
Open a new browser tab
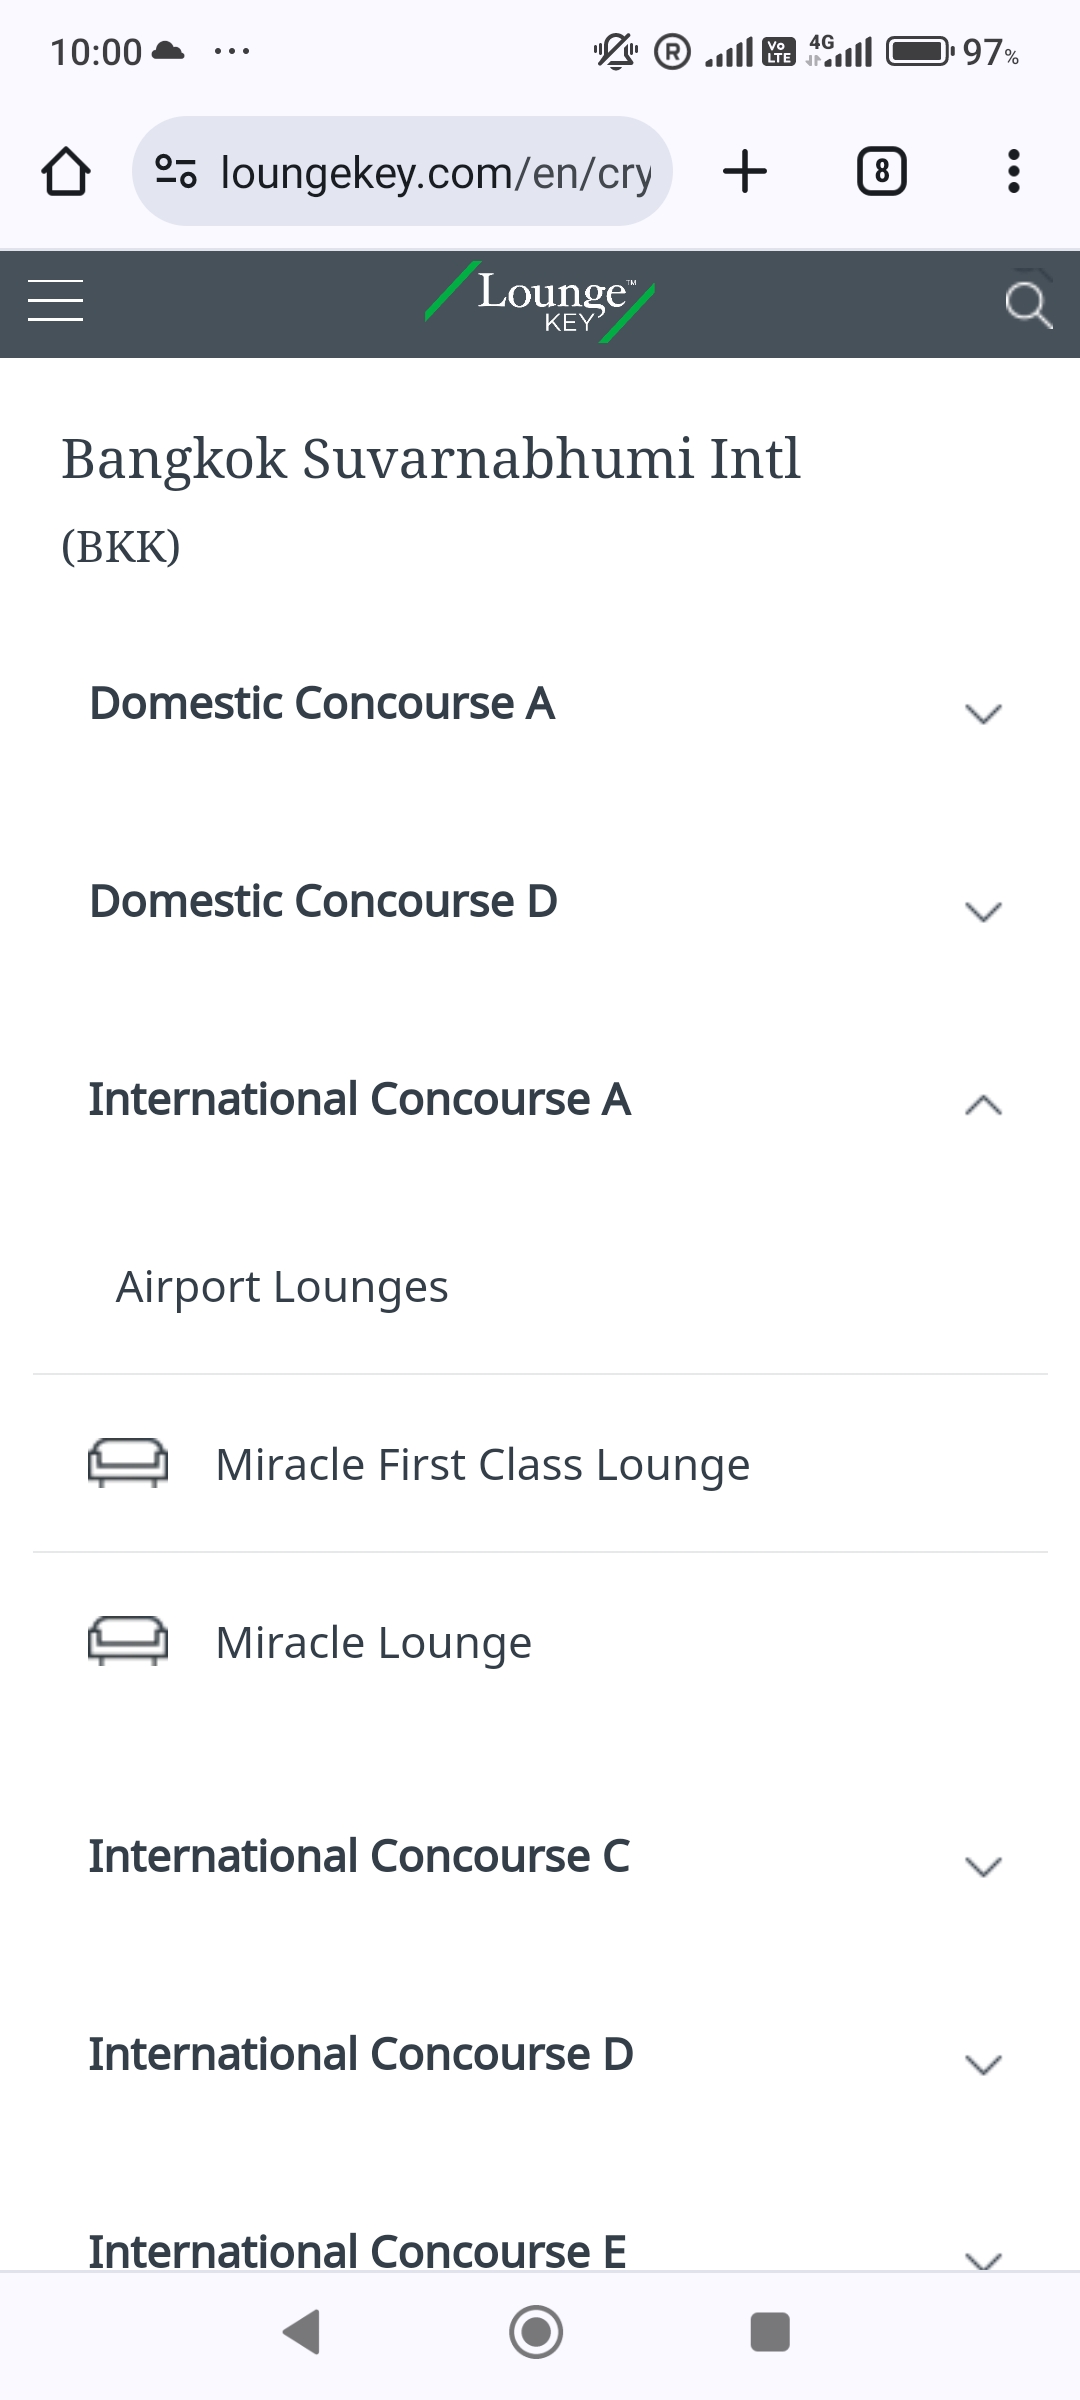tap(745, 171)
